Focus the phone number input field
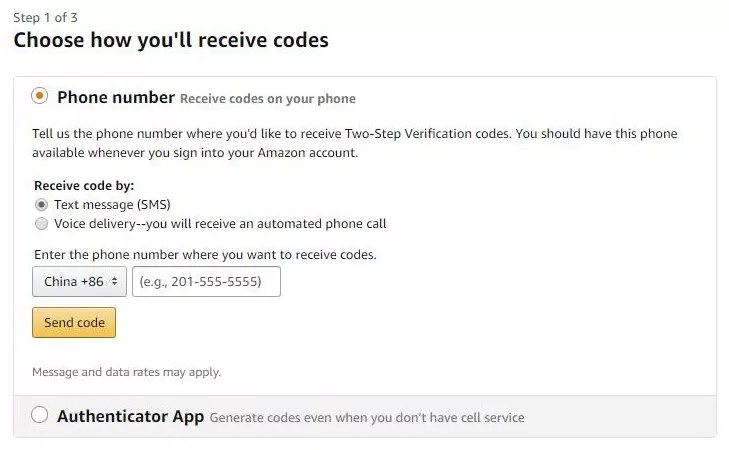 point(206,282)
